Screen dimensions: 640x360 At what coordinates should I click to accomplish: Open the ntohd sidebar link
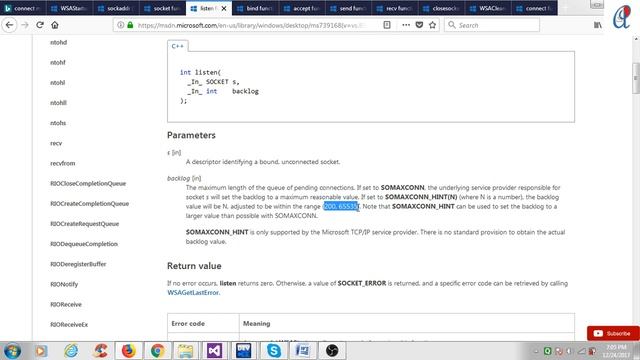58,42
